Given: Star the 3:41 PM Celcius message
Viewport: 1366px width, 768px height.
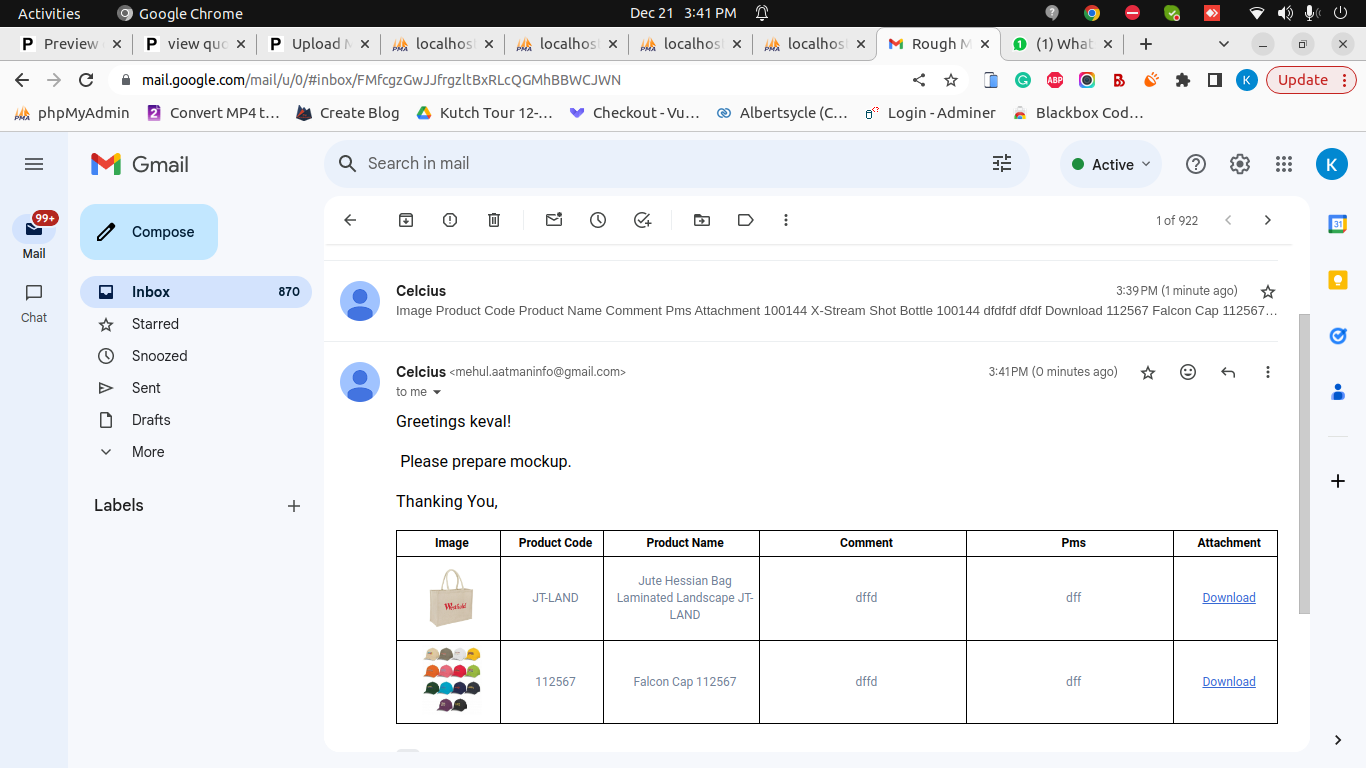Looking at the screenshot, I should [1148, 372].
